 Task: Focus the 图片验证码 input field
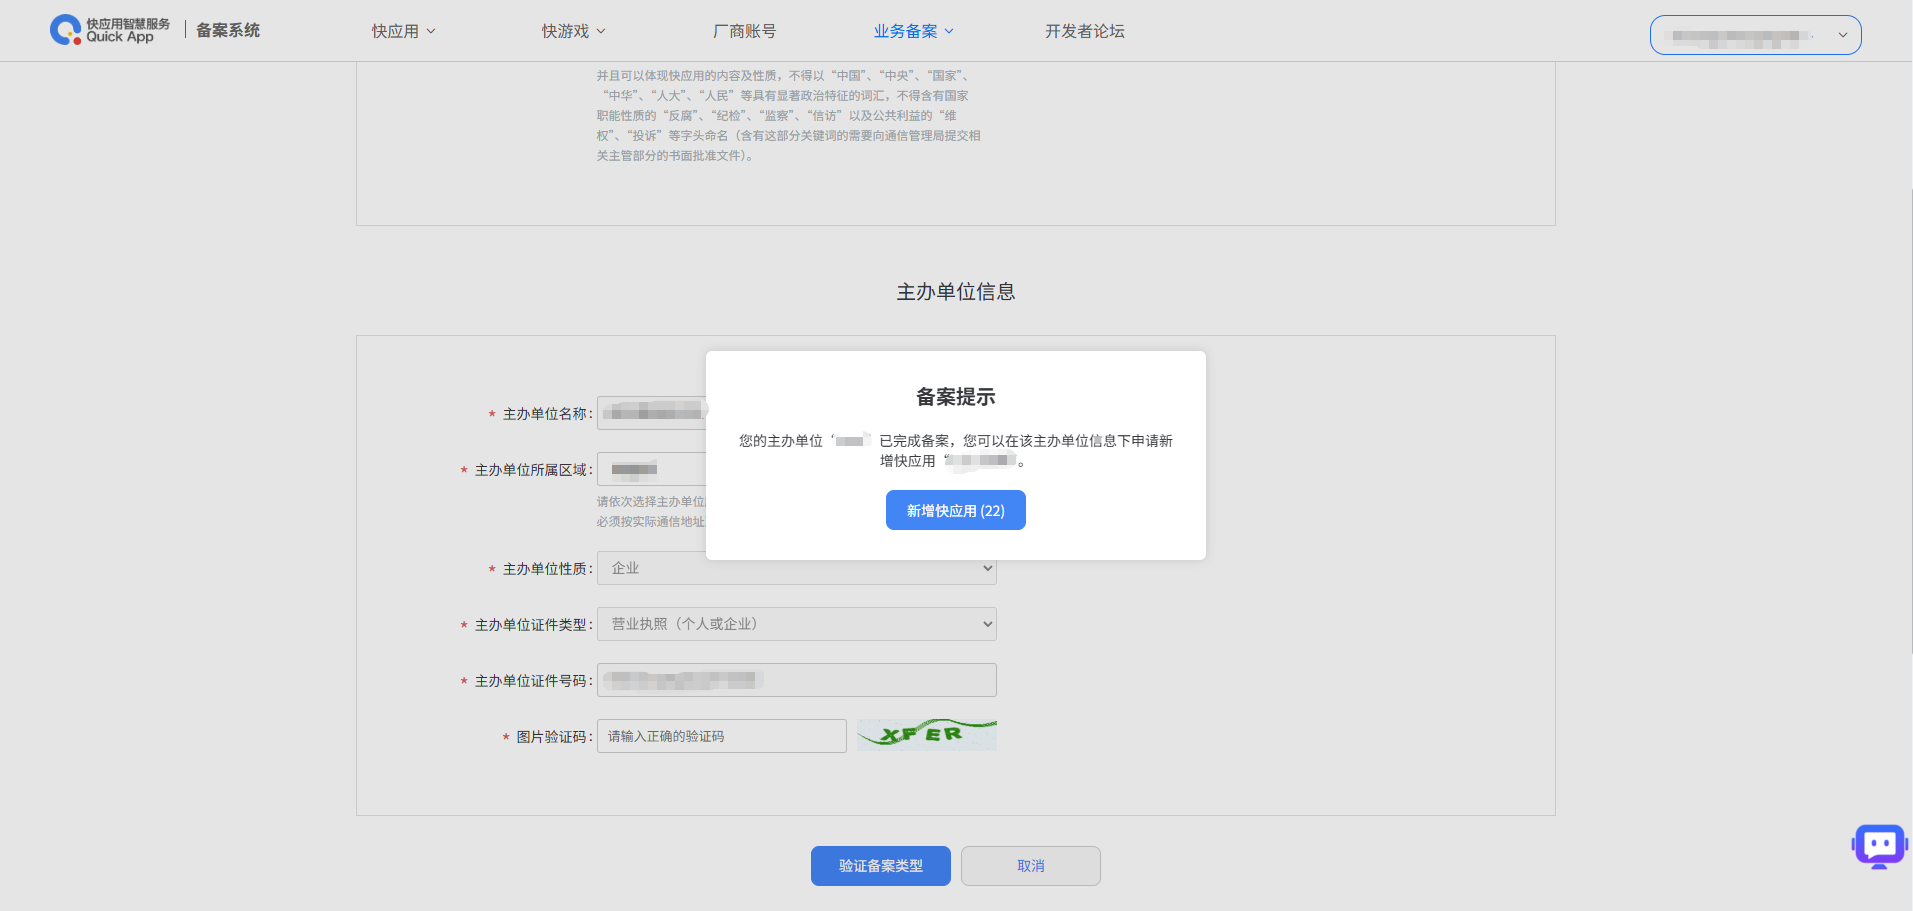721,736
